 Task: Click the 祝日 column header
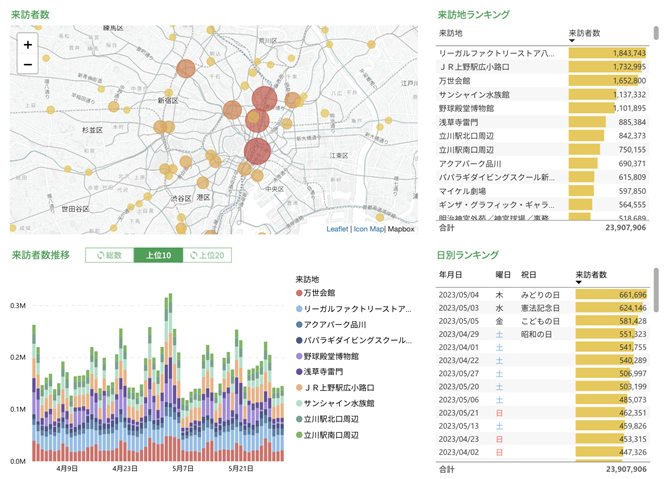pyautogui.click(x=528, y=275)
